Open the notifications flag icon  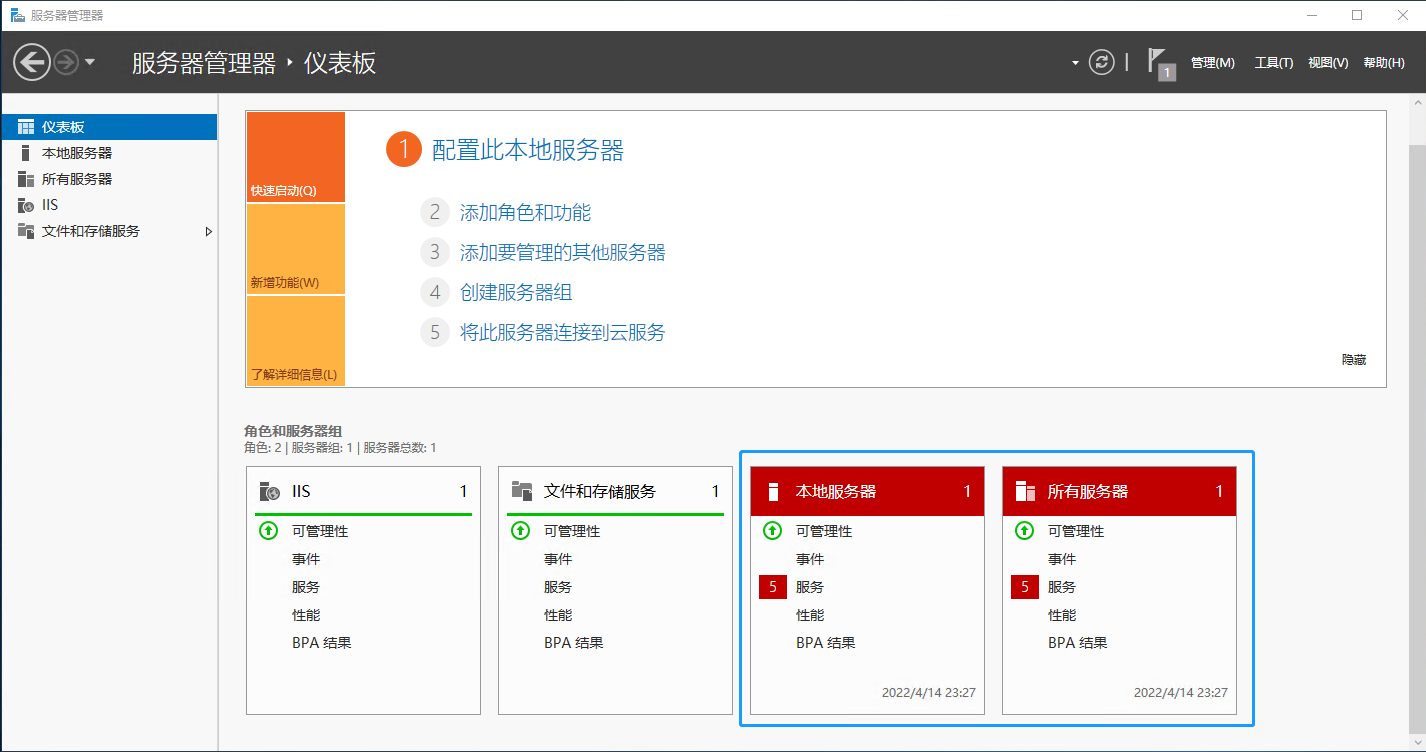tap(1161, 63)
